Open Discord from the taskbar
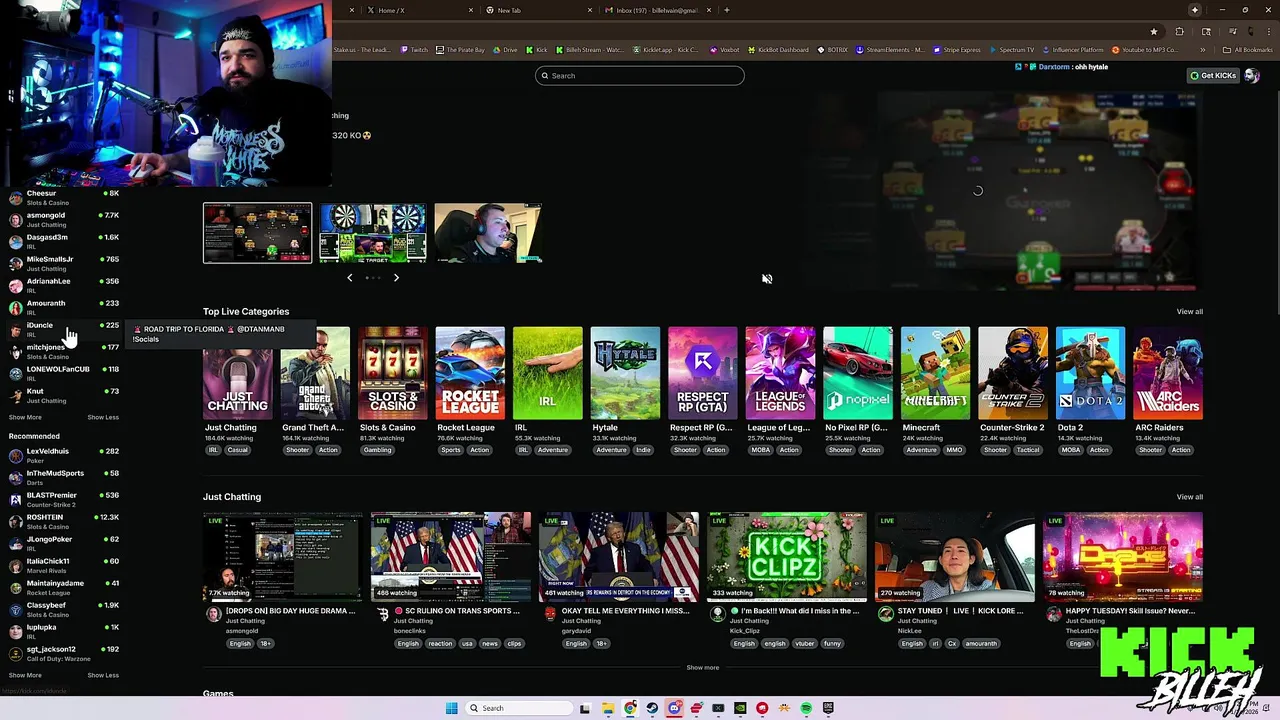Screen dimensions: 1280x720 (674, 708)
